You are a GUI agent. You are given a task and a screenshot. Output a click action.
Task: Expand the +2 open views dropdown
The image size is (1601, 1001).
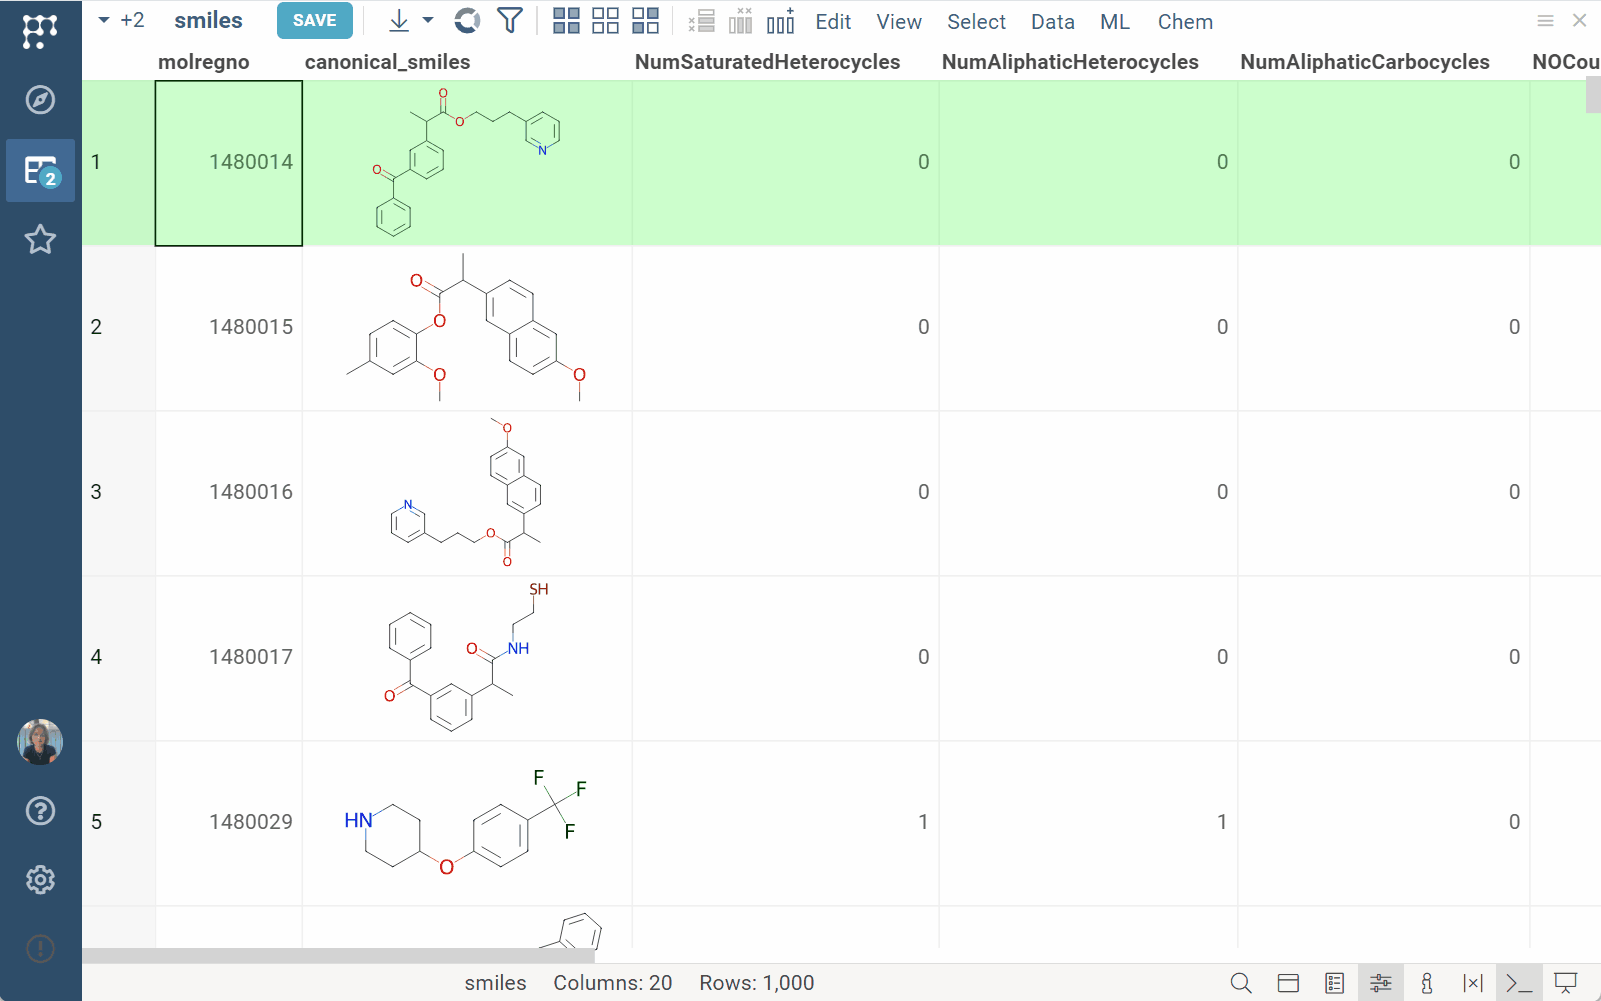pos(121,21)
